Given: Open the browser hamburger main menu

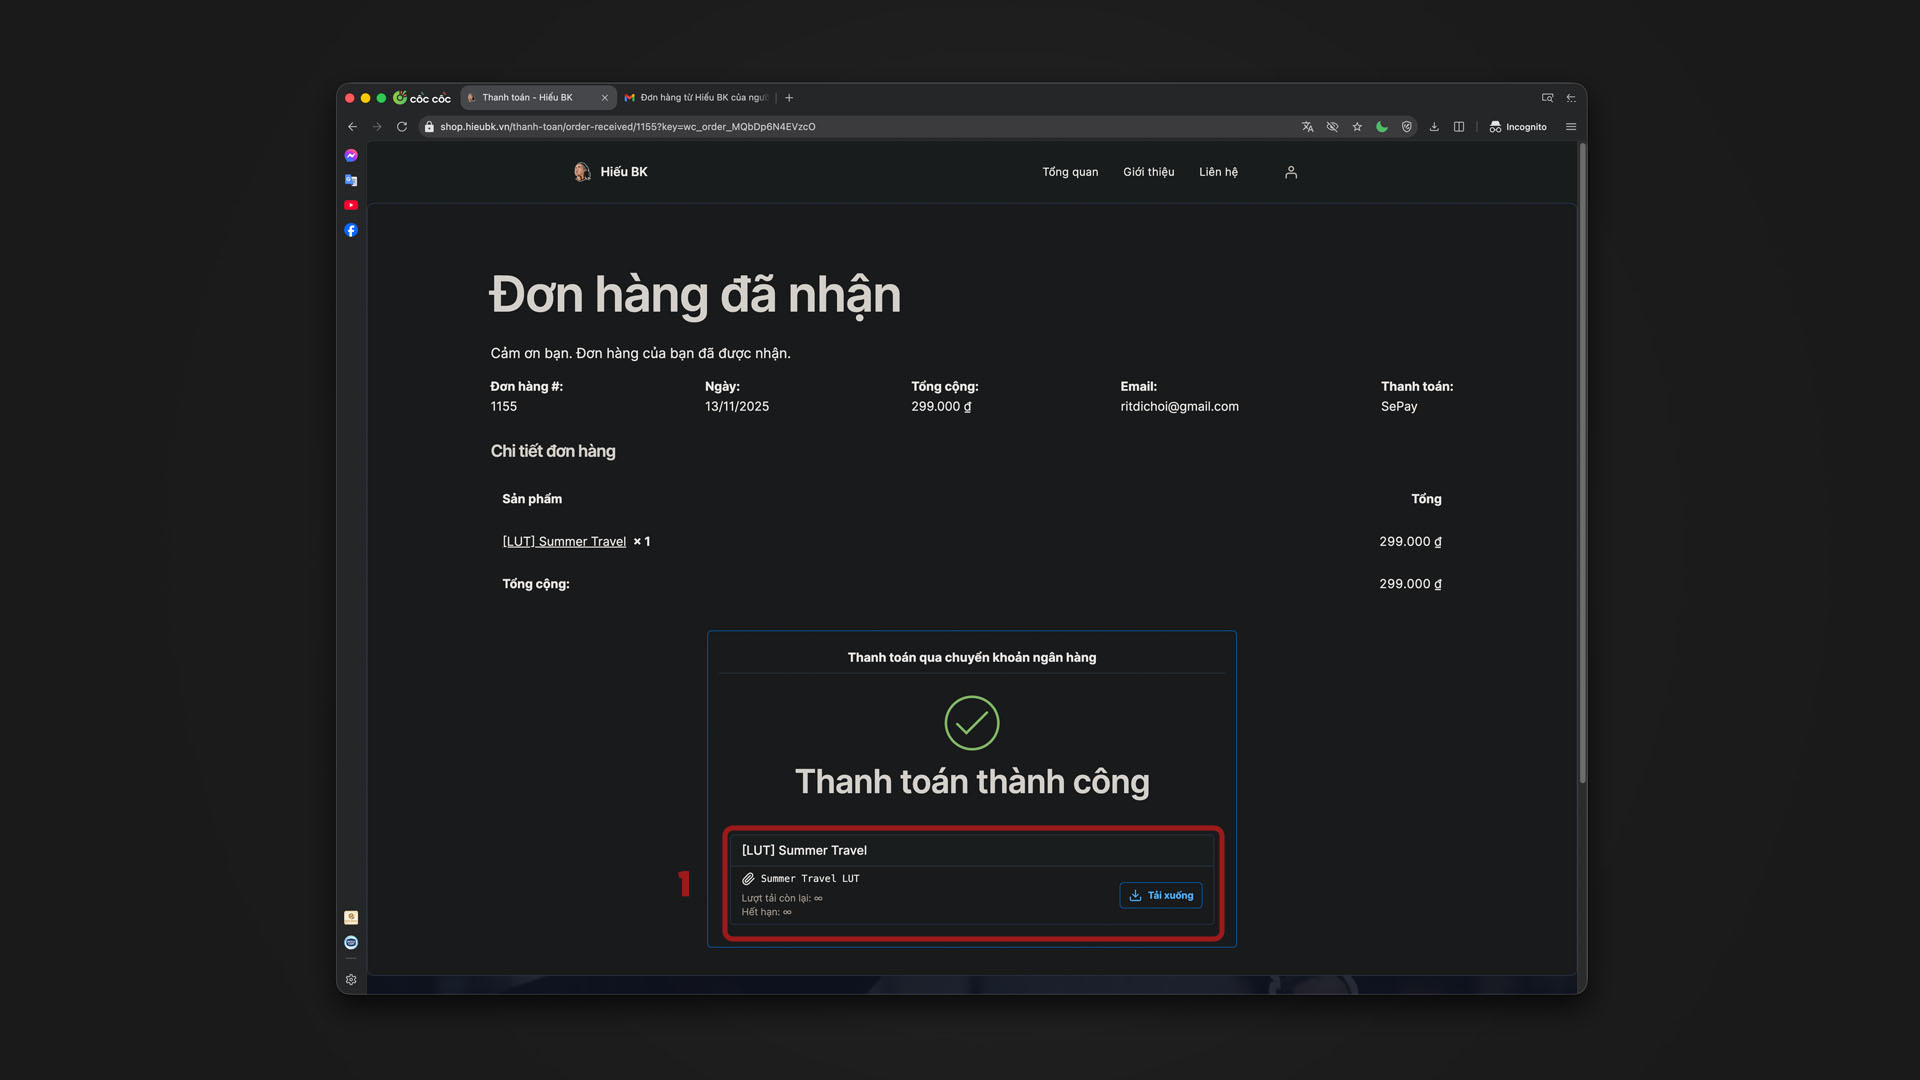Looking at the screenshot, I should 1571,127.
